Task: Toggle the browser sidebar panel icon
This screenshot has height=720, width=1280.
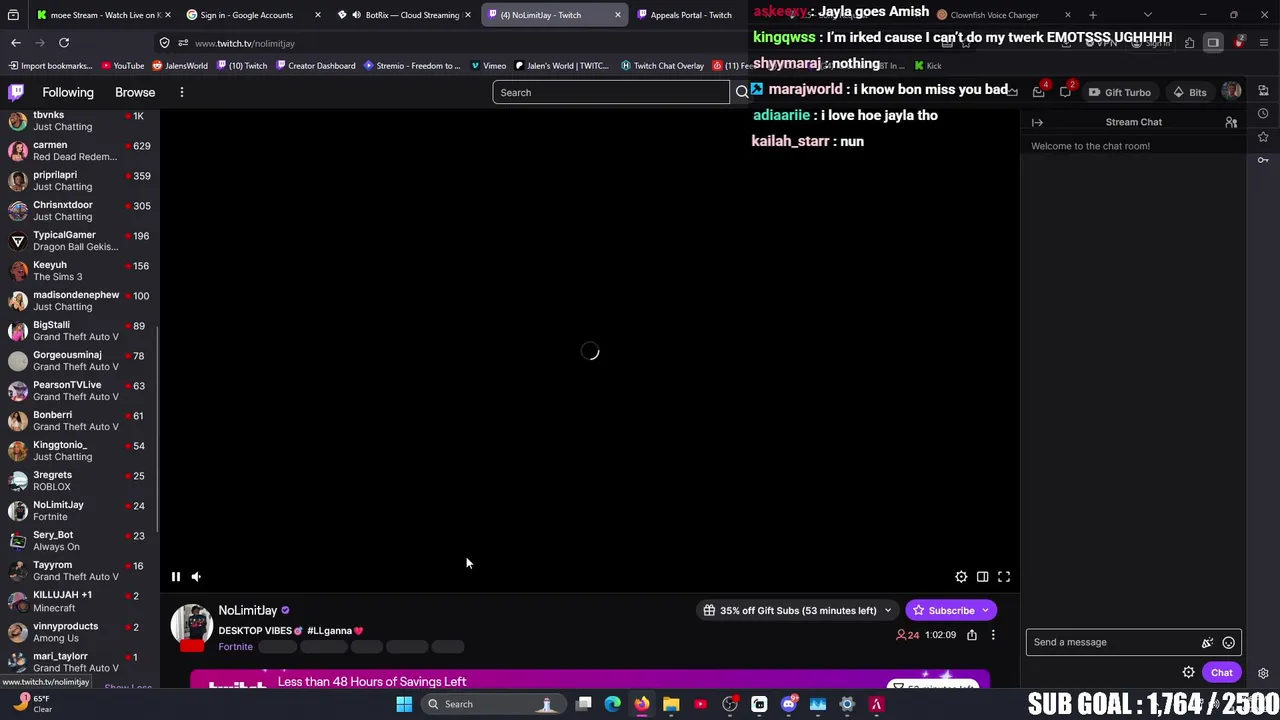Action: point(1213,43)
